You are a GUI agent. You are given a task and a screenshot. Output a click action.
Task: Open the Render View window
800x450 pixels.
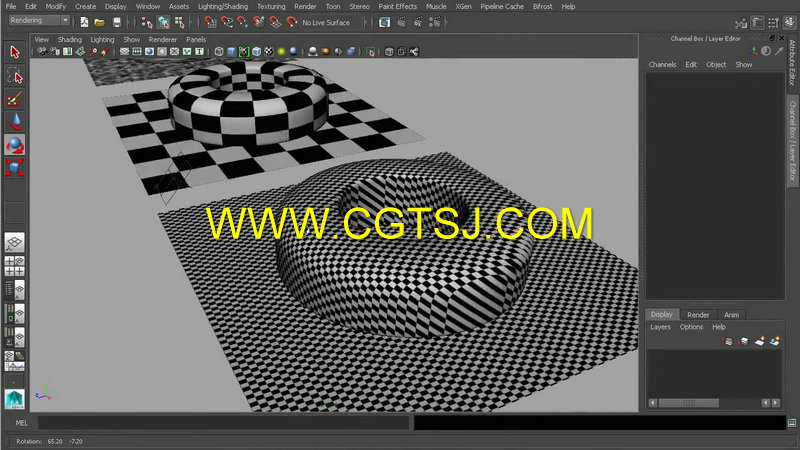click(x=384, y=22)
